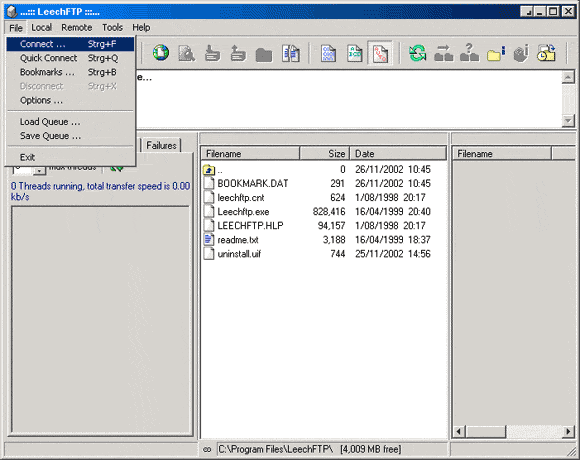Select ASCII transfer mode icon

point(354,53)
